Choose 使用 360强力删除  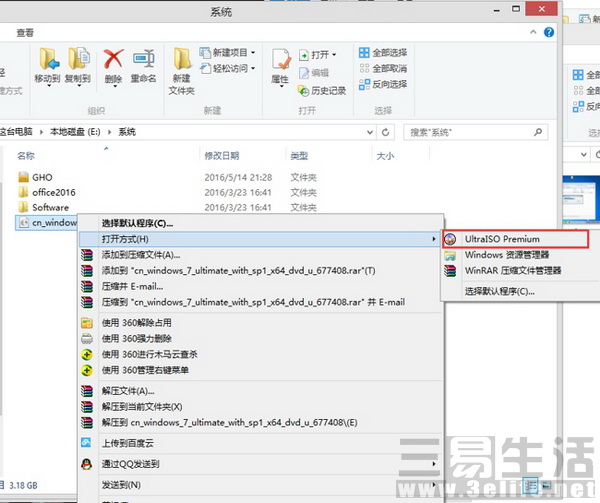coord(260,339)
